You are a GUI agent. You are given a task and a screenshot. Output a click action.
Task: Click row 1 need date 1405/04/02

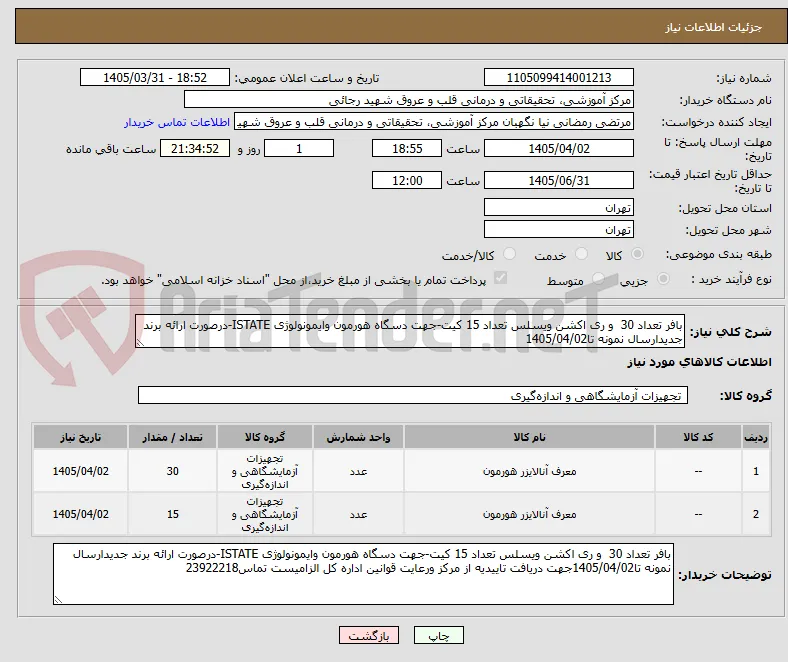pos(80,471)
